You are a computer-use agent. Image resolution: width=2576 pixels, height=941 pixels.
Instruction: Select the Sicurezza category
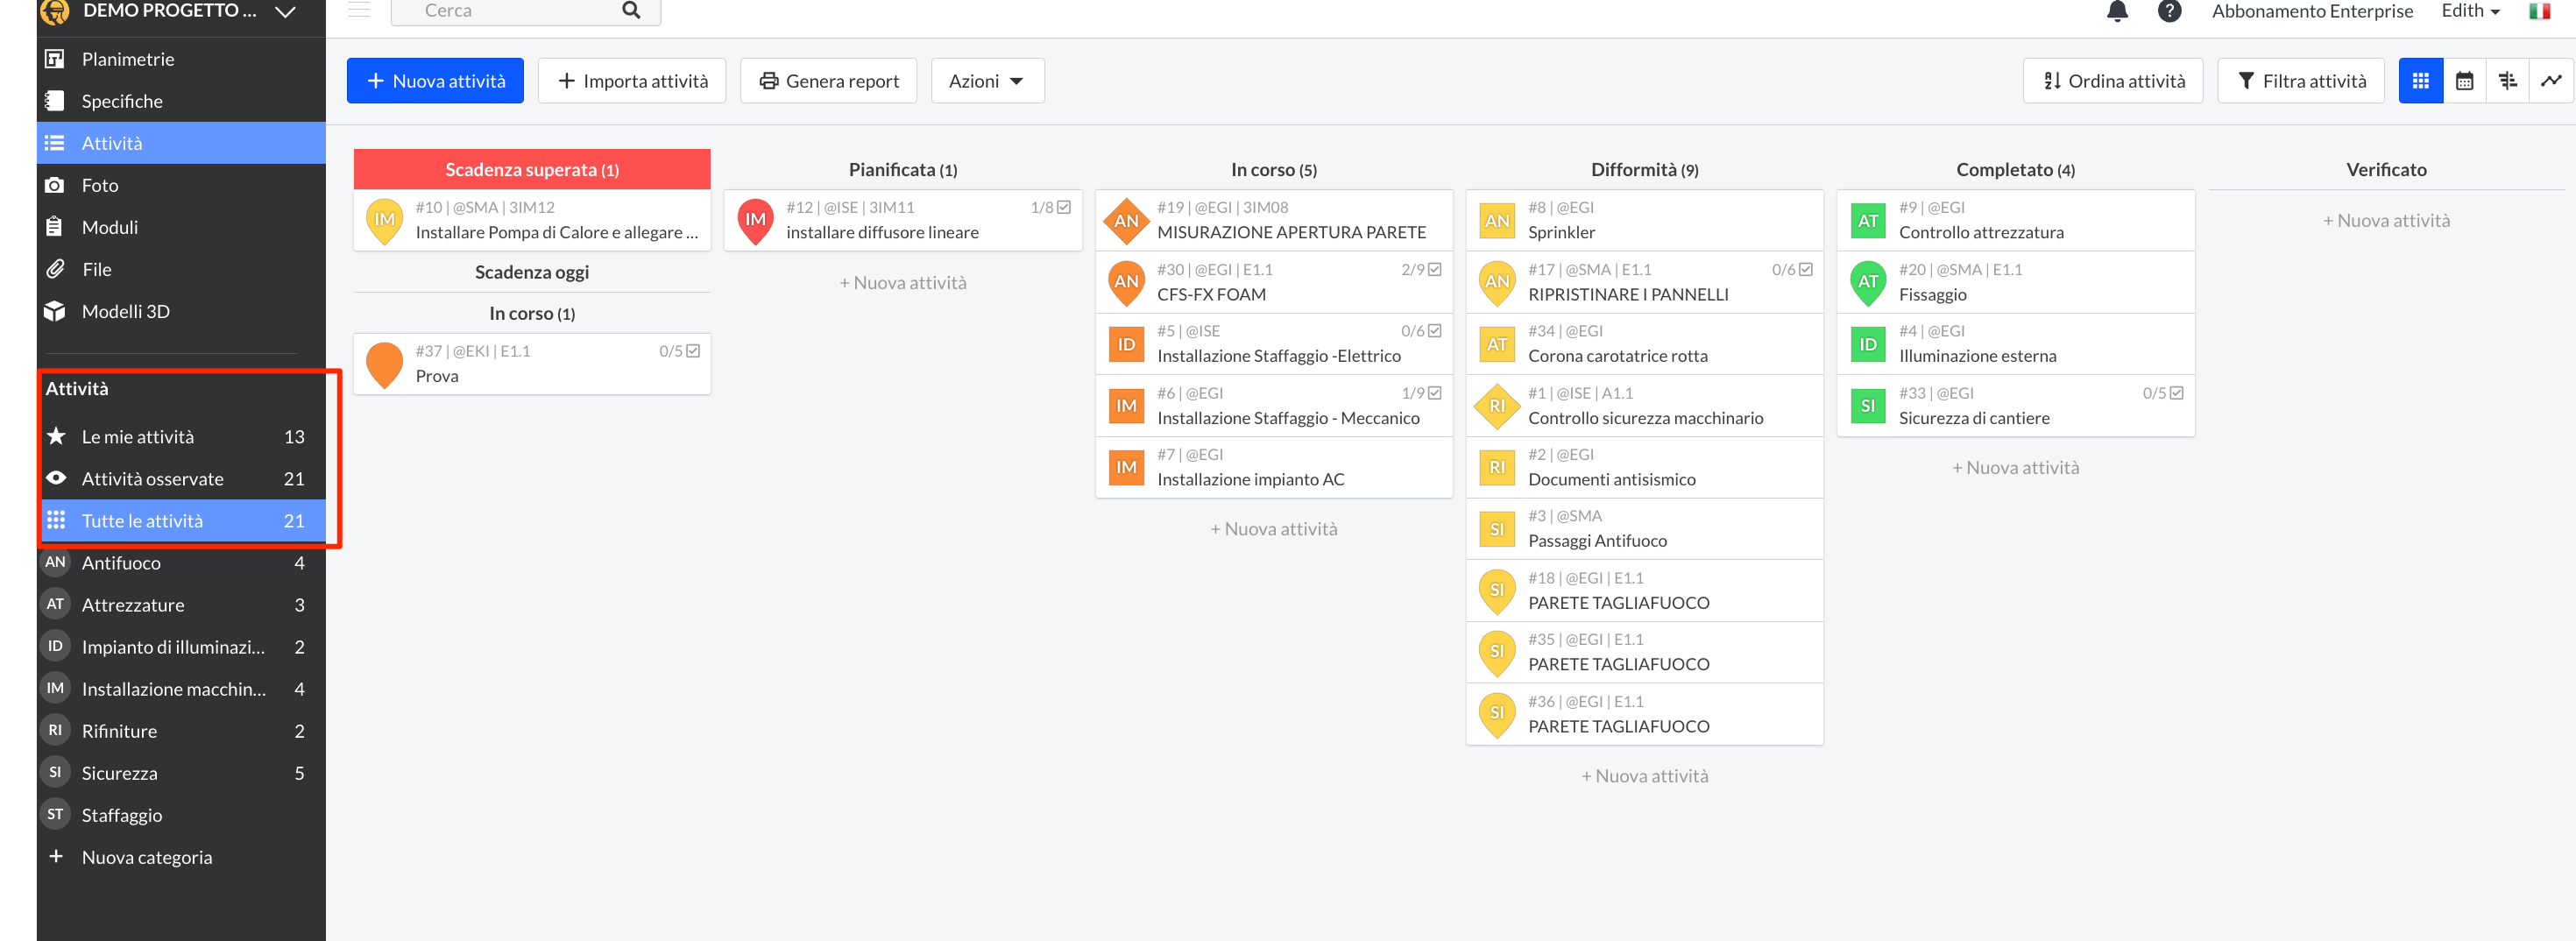pos(181,772)
